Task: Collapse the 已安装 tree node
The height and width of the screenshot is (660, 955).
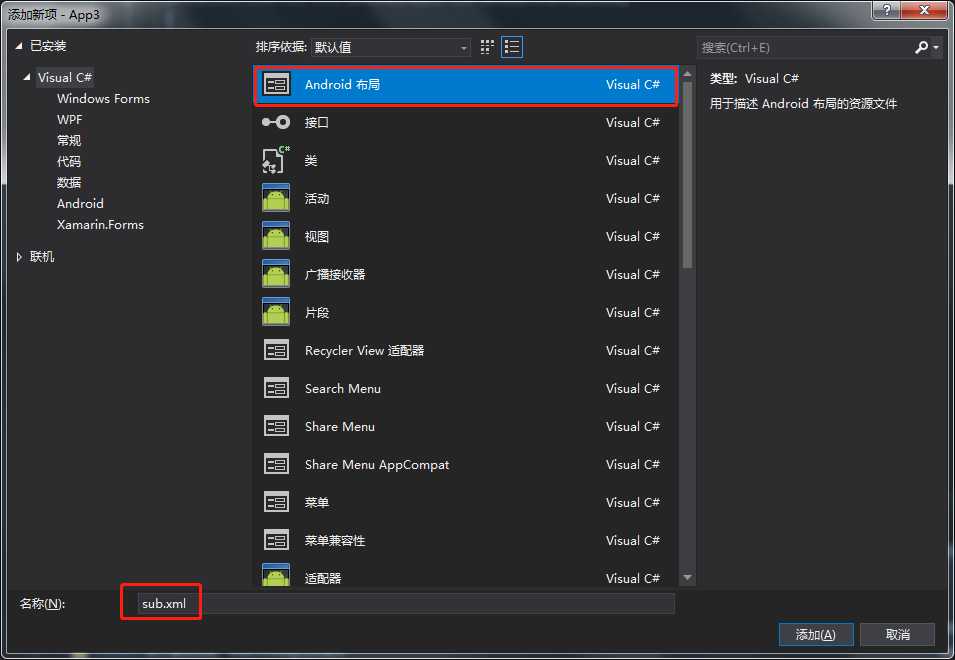Action: pyautogui.click(x=19, y=46)
